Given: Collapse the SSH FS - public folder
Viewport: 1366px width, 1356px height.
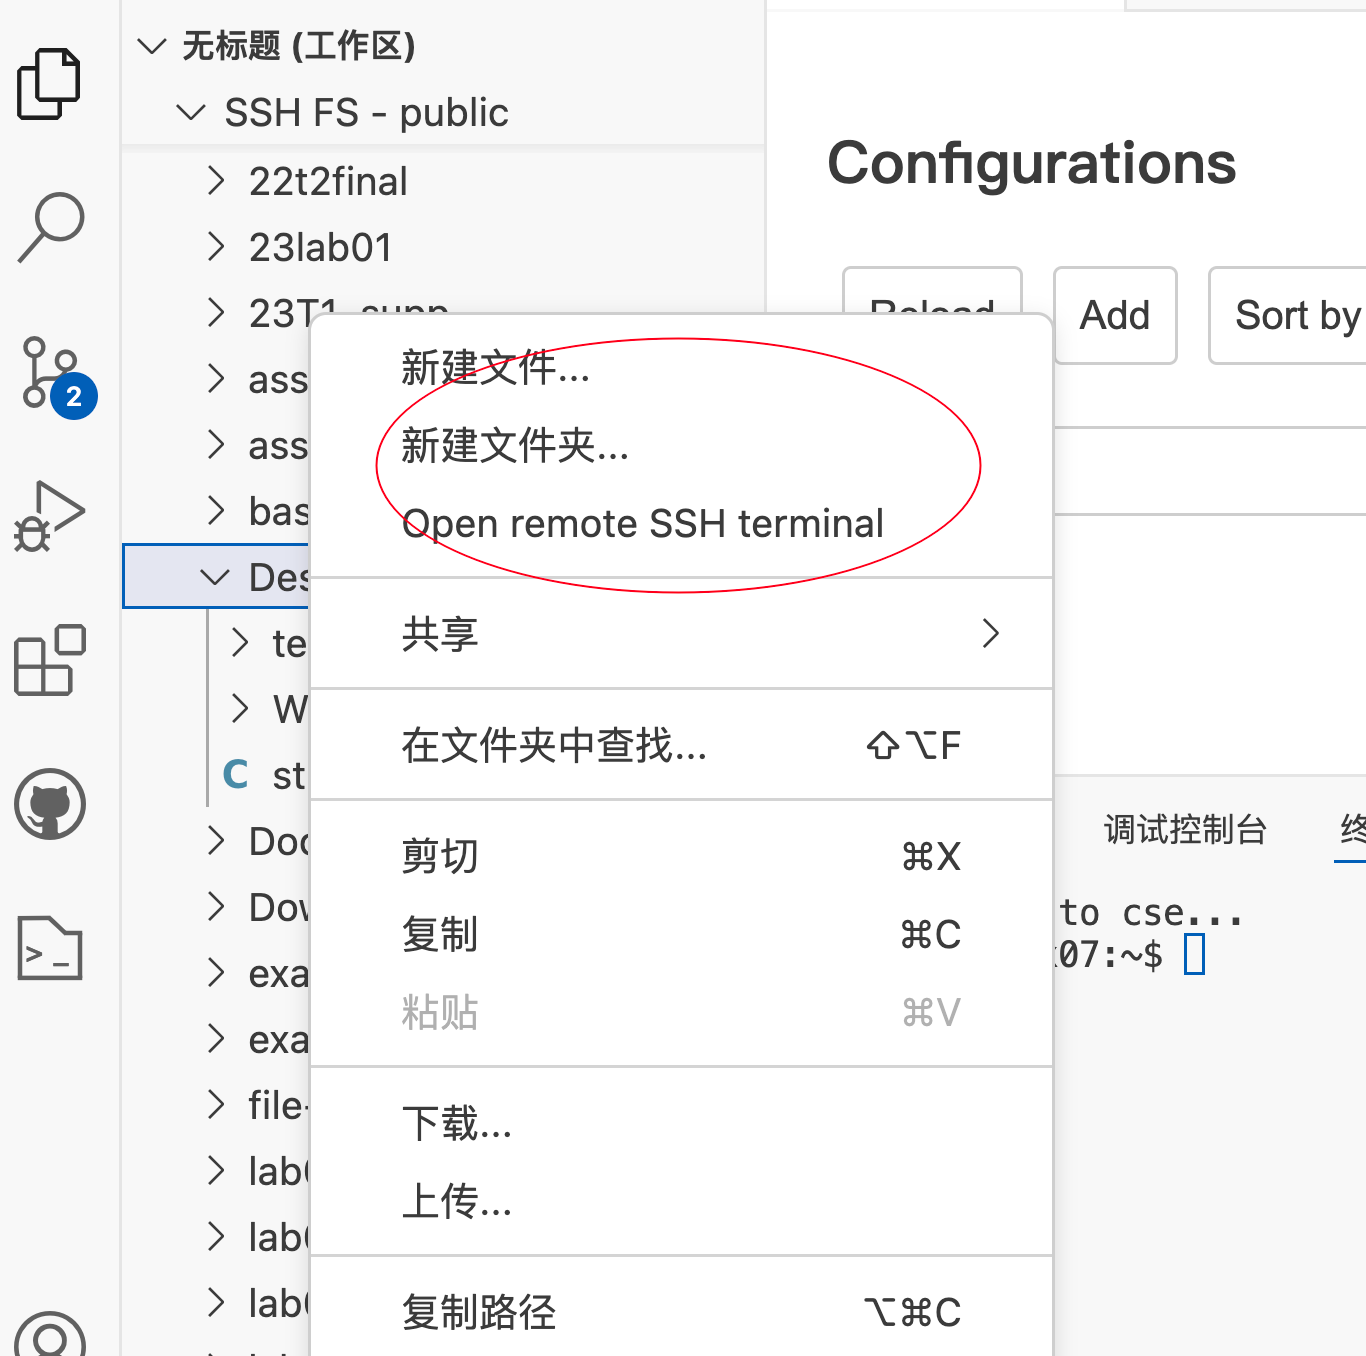Looking at the screenshot, I should coord(191,113).
